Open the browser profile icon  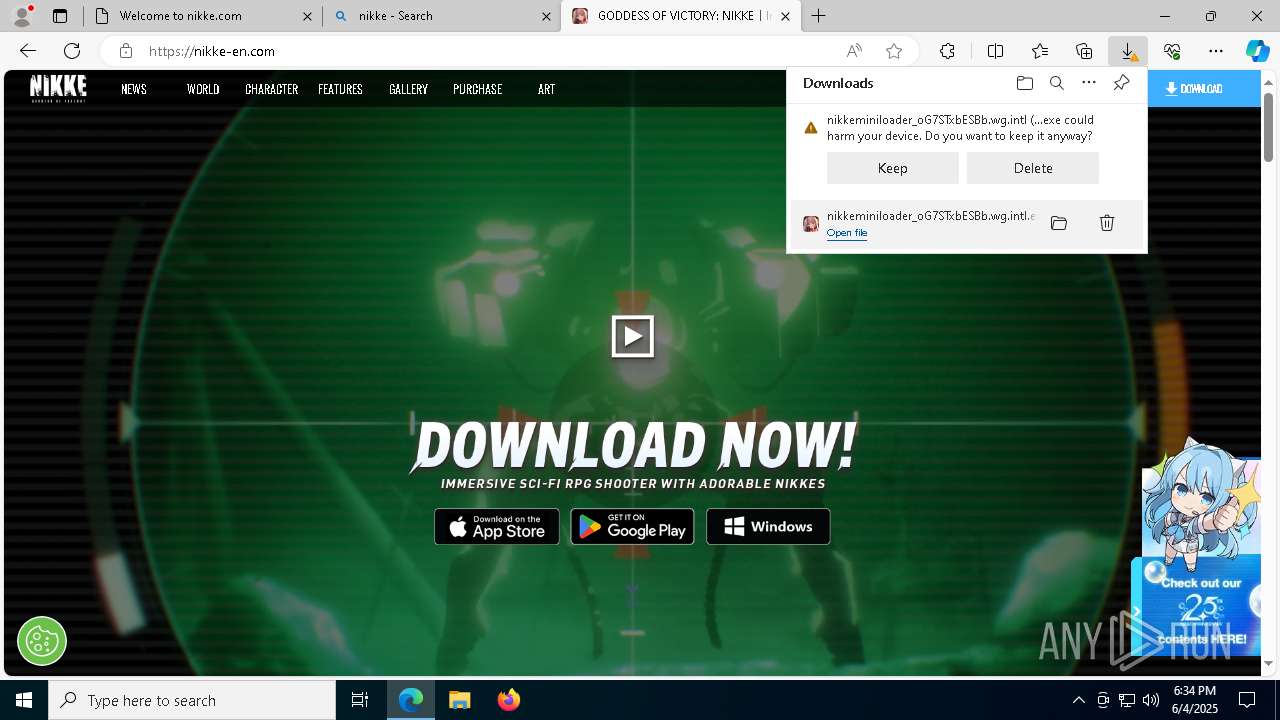[22, 16]
